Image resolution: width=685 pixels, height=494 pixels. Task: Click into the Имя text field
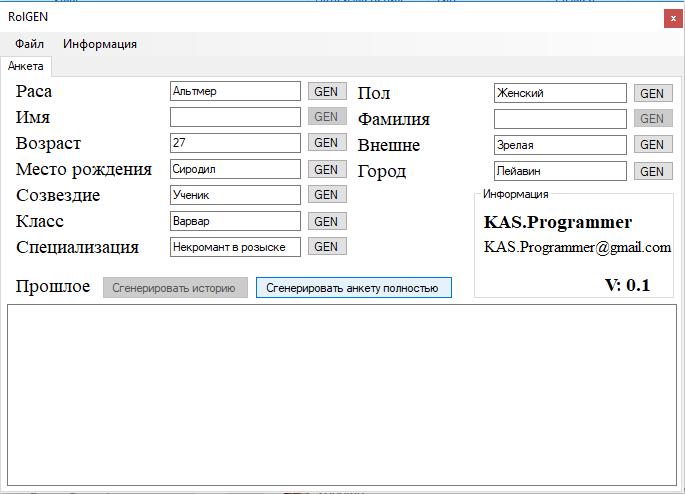[235, 117]
